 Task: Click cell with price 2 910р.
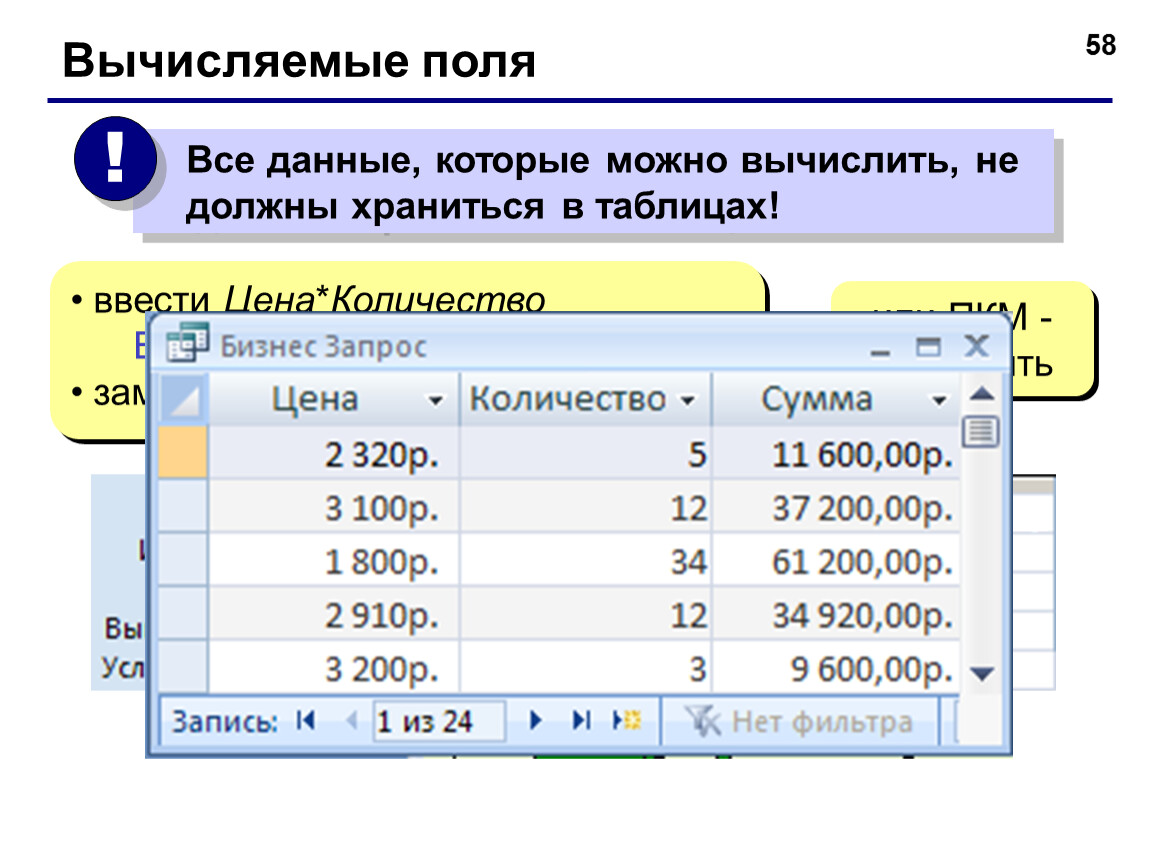pyautogui.click(x=334, y=615)
